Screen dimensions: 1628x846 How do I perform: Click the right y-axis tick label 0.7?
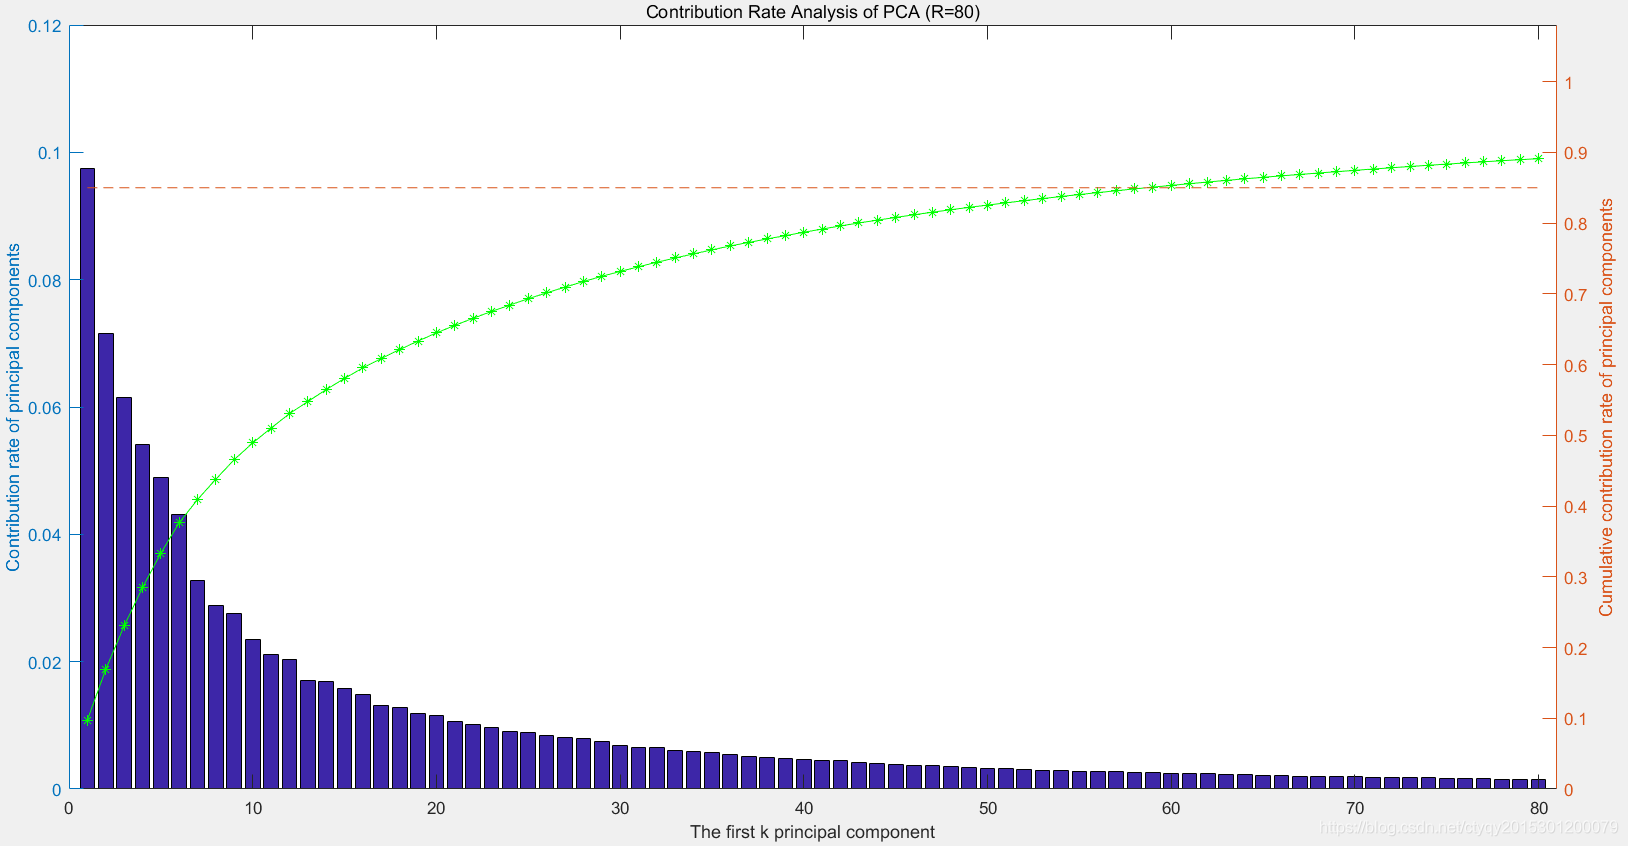[x=1576, y=295]
